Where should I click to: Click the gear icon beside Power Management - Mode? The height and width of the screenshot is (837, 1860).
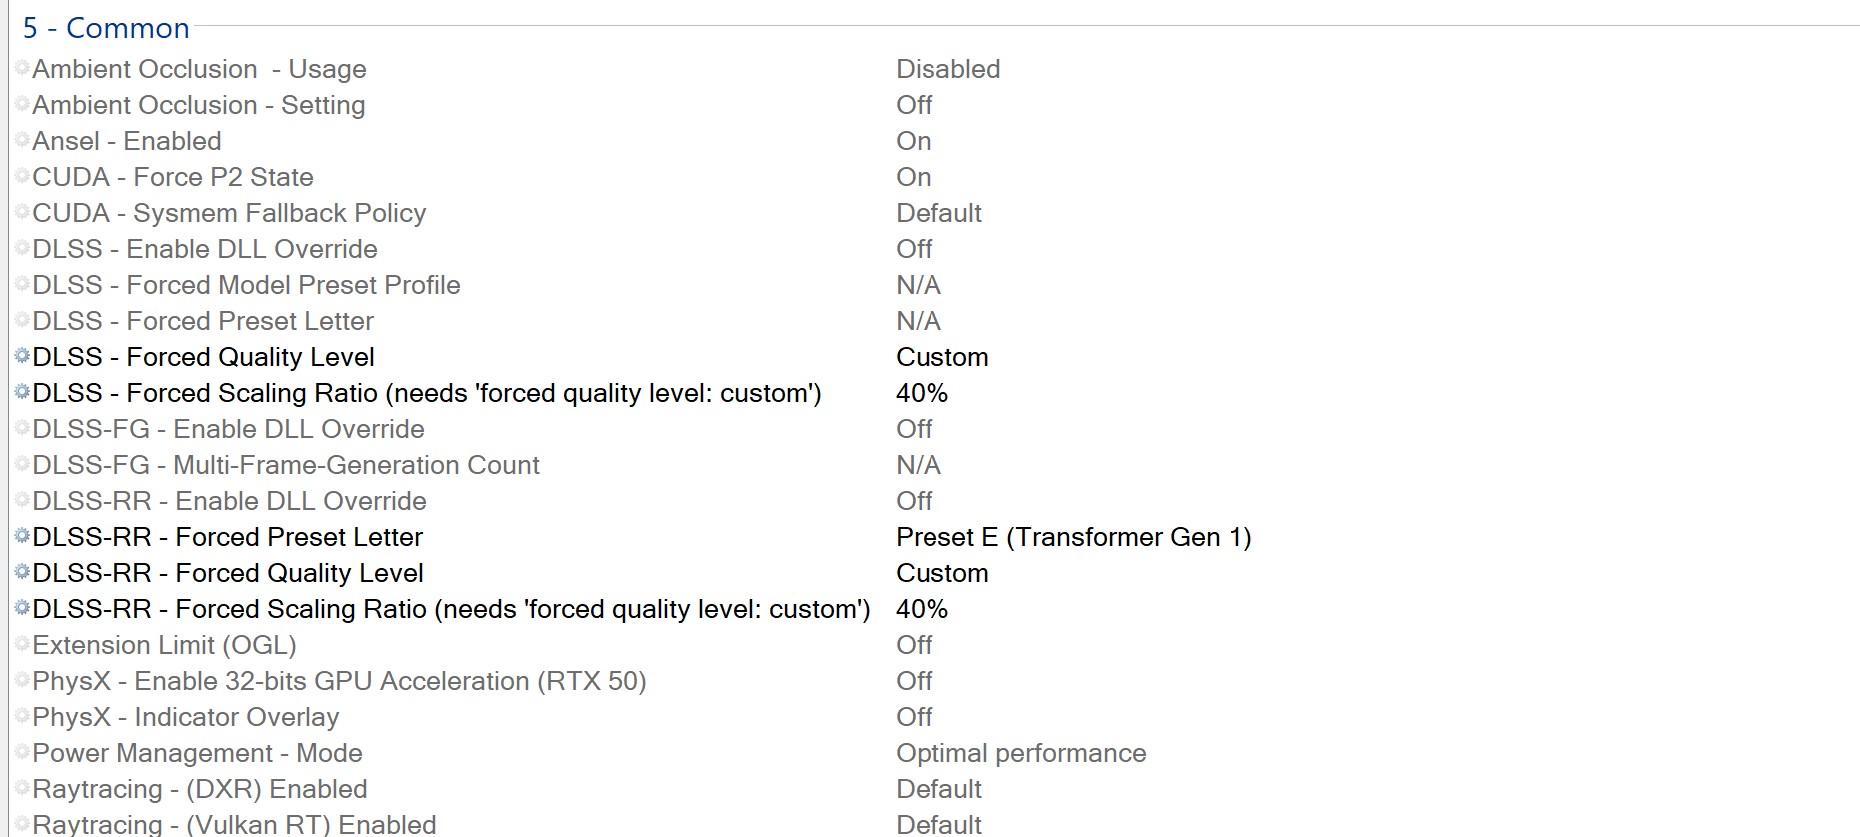(x=22, y=752)
